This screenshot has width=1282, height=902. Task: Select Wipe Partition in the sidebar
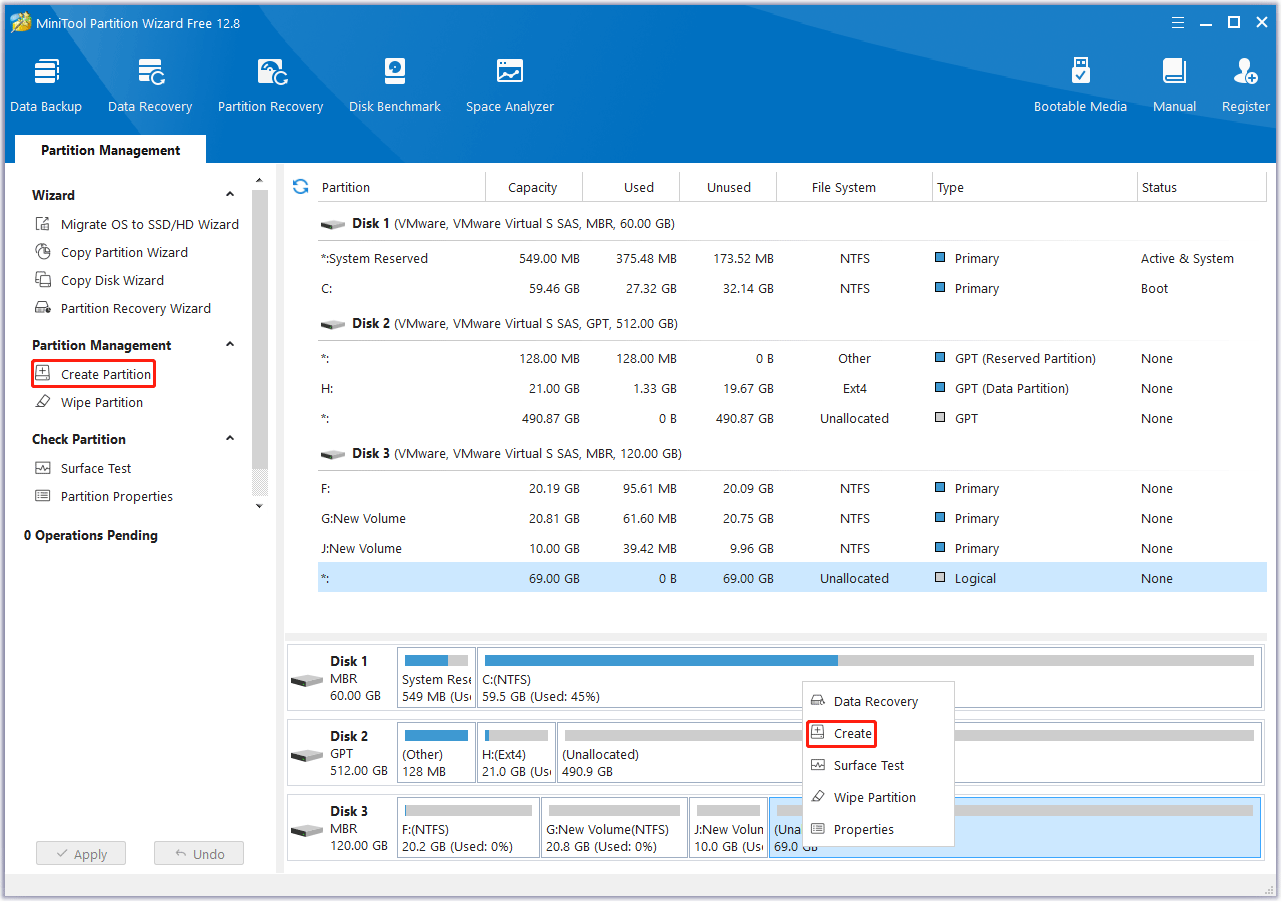tap(89, 402)
